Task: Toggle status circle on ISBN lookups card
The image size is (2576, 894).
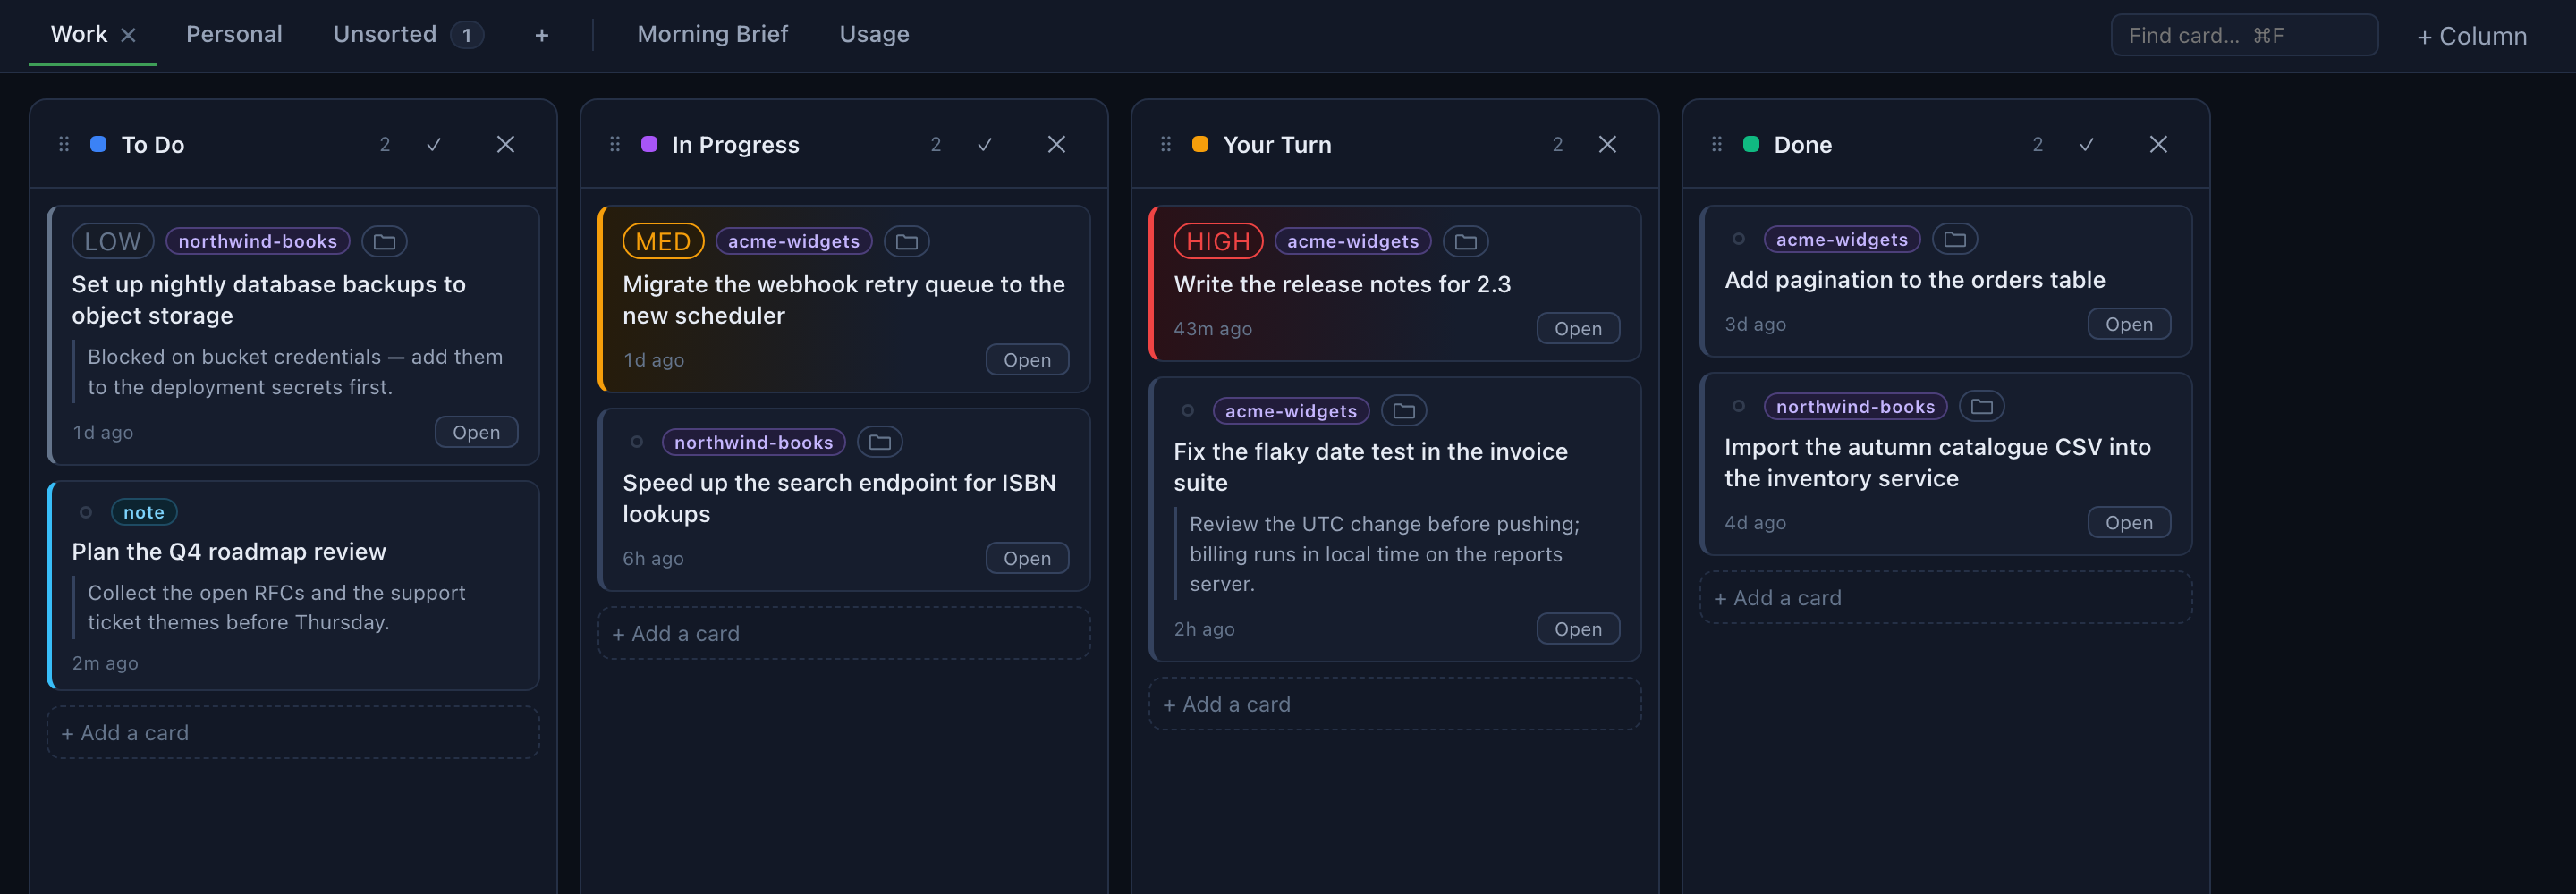Action: (636, 441)
